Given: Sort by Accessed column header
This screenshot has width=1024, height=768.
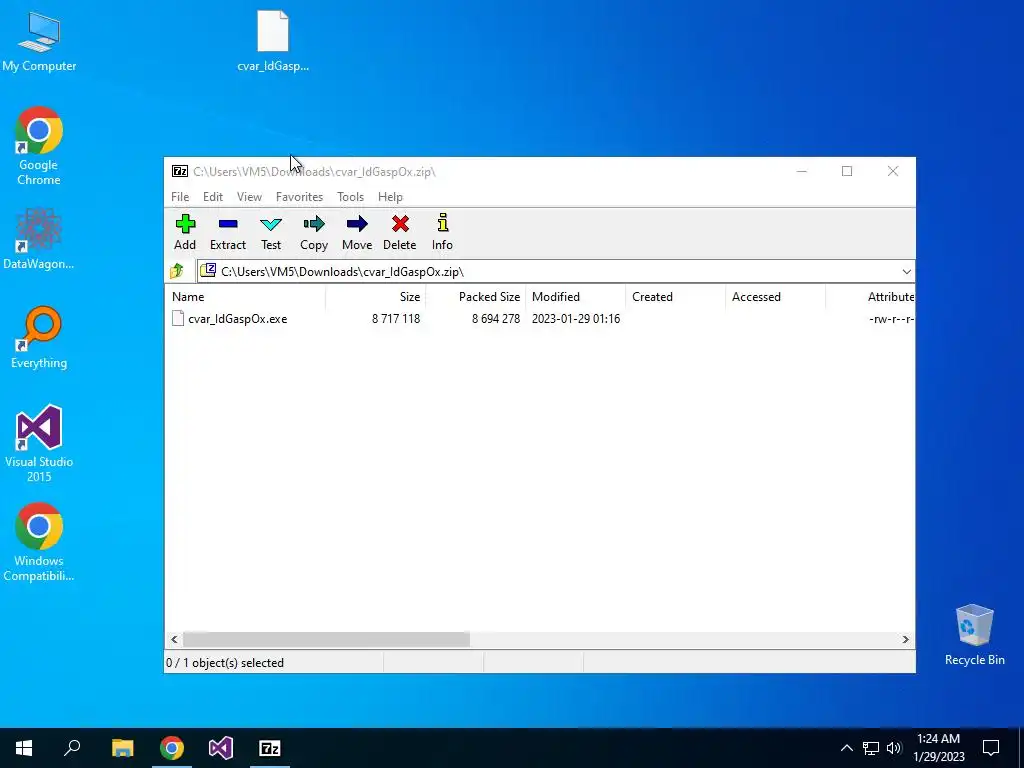Looking at the screenshot, I should 775,296.
